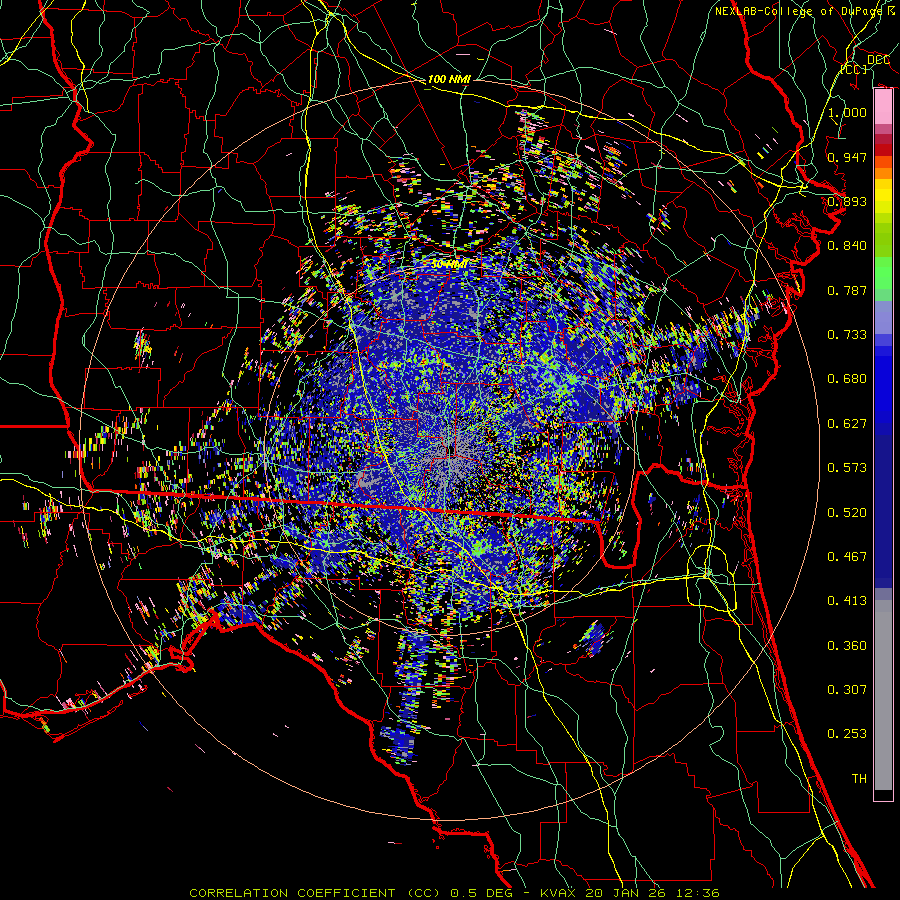This screenshot has height=900, width=900.
Task: Click the DEC label above the legend
Action: [878, 60]
